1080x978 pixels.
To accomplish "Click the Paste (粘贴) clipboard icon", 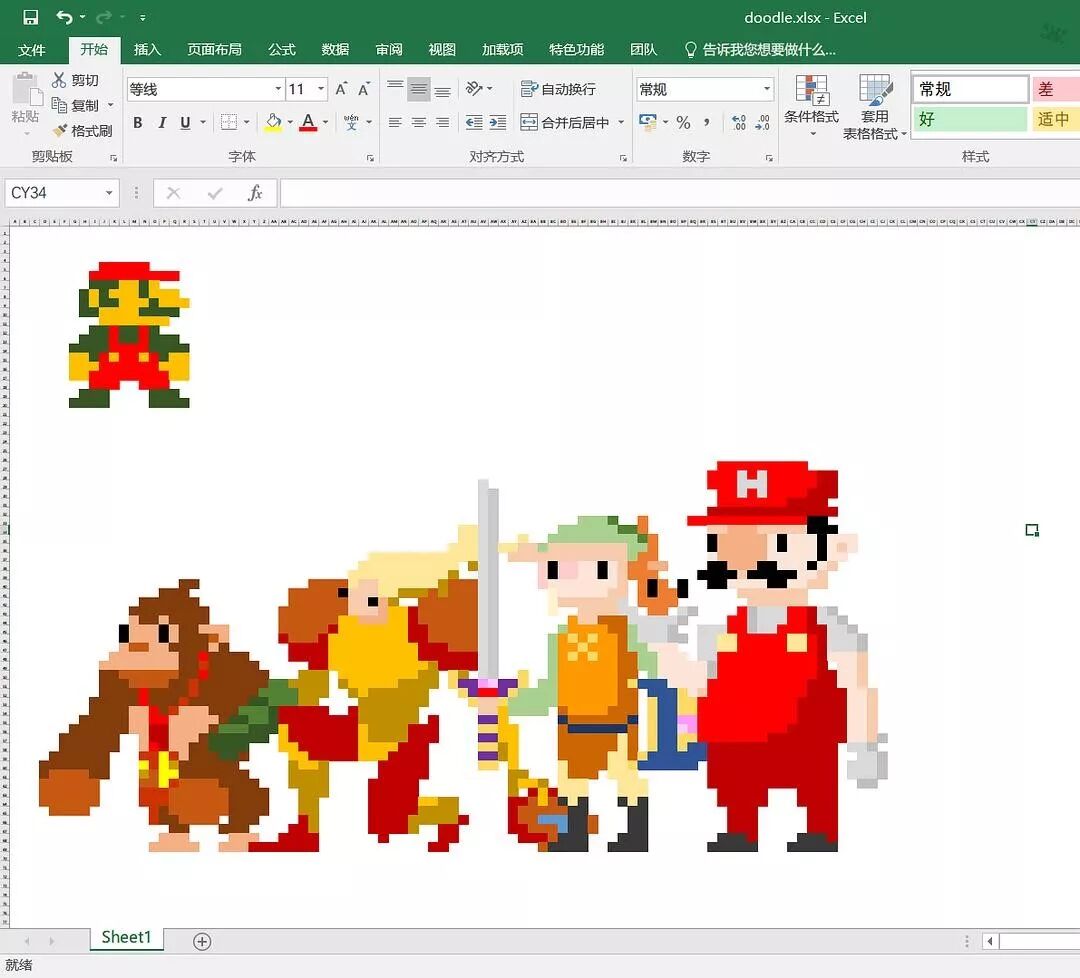I will [26, 91].
